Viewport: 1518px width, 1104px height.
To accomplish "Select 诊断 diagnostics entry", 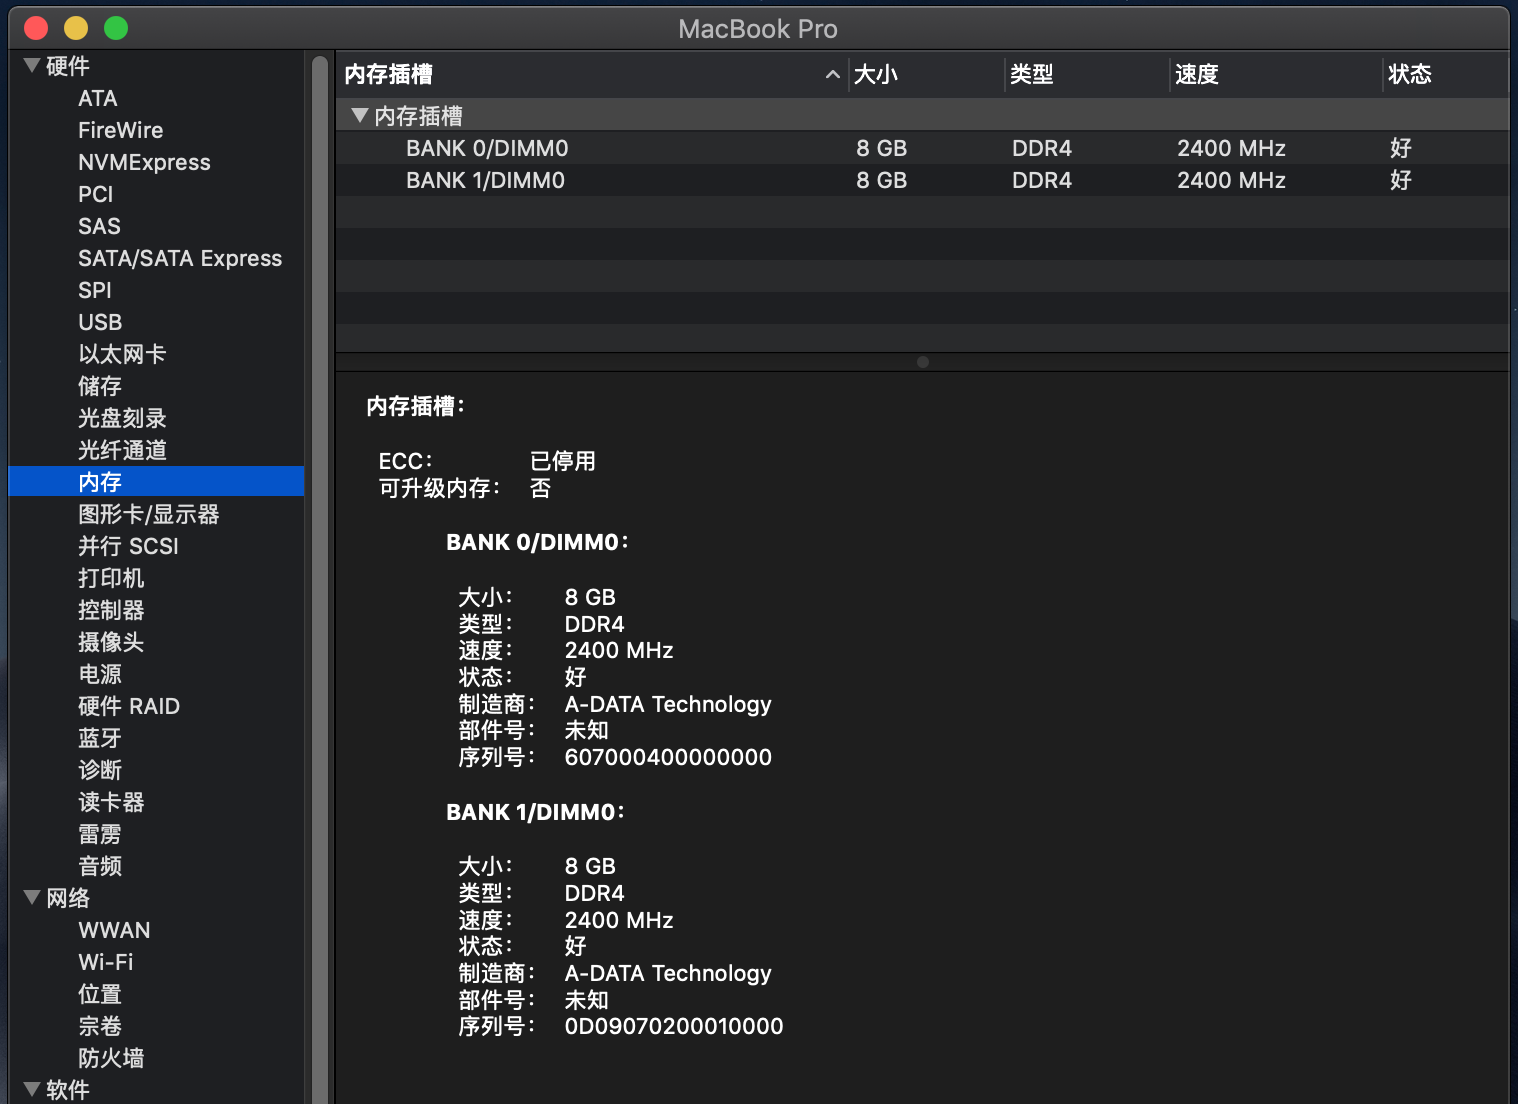I will (x=100, y=770).
